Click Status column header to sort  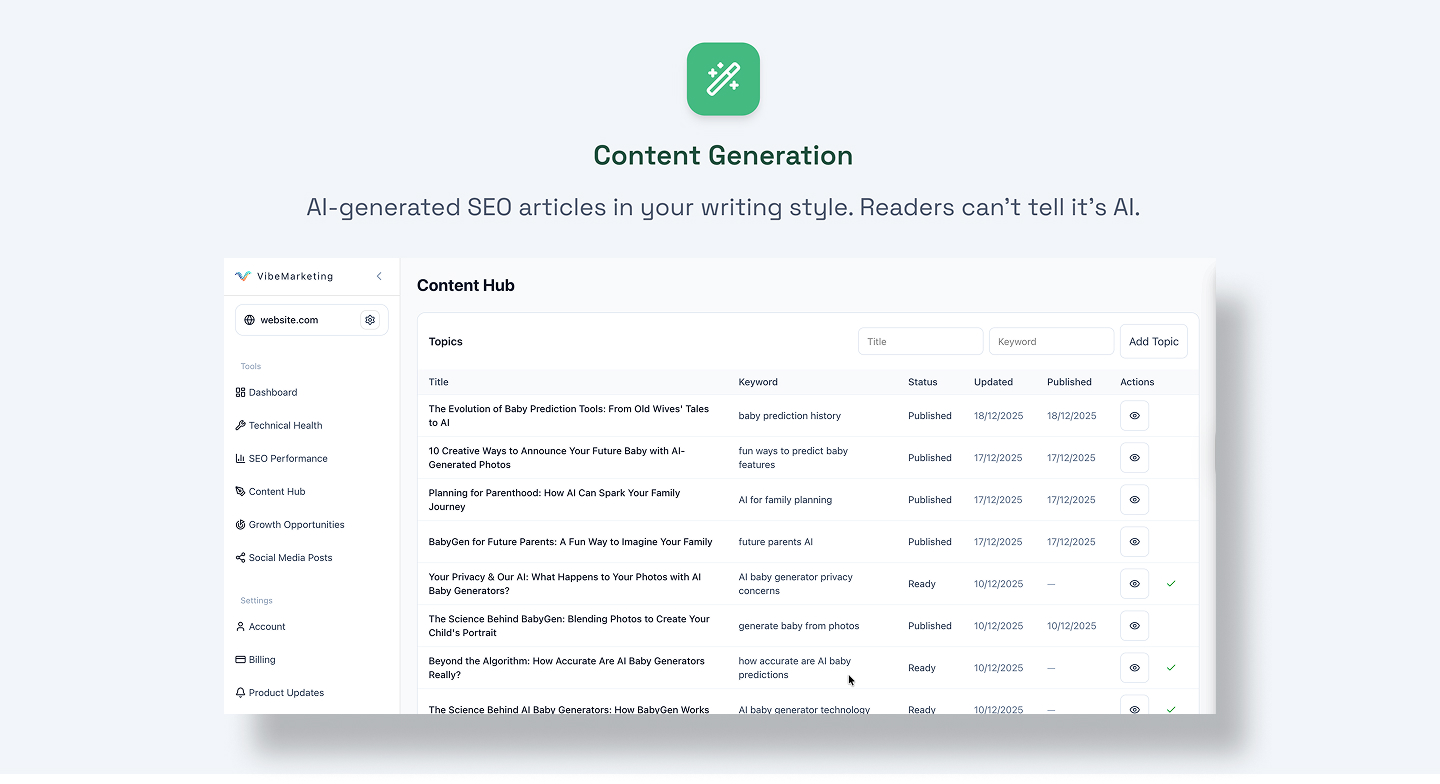point(921,382)
